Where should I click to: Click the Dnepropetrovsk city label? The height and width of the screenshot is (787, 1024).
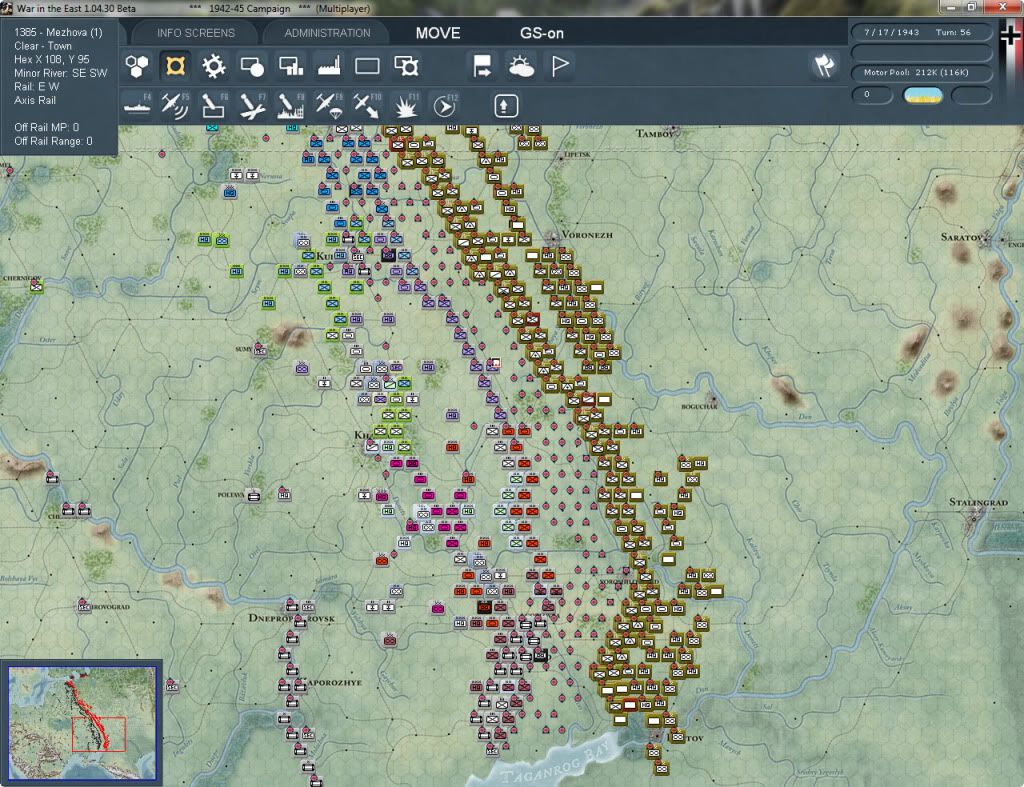[x=291, y=618]
